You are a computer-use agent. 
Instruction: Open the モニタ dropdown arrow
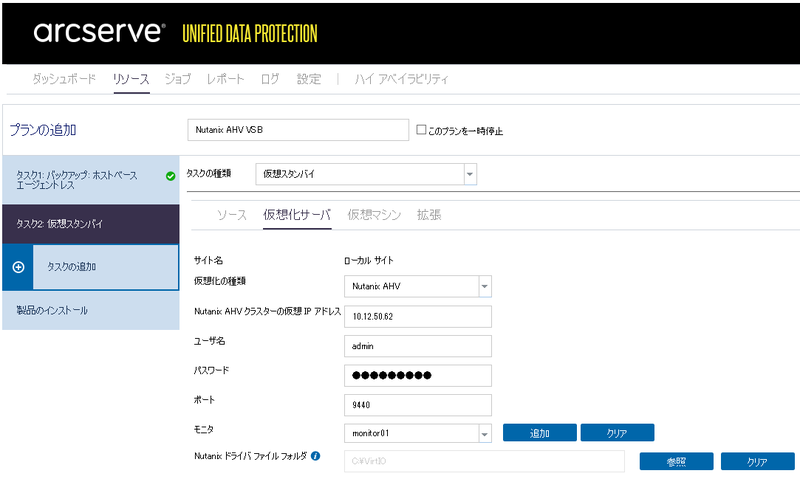pos(485,434)
